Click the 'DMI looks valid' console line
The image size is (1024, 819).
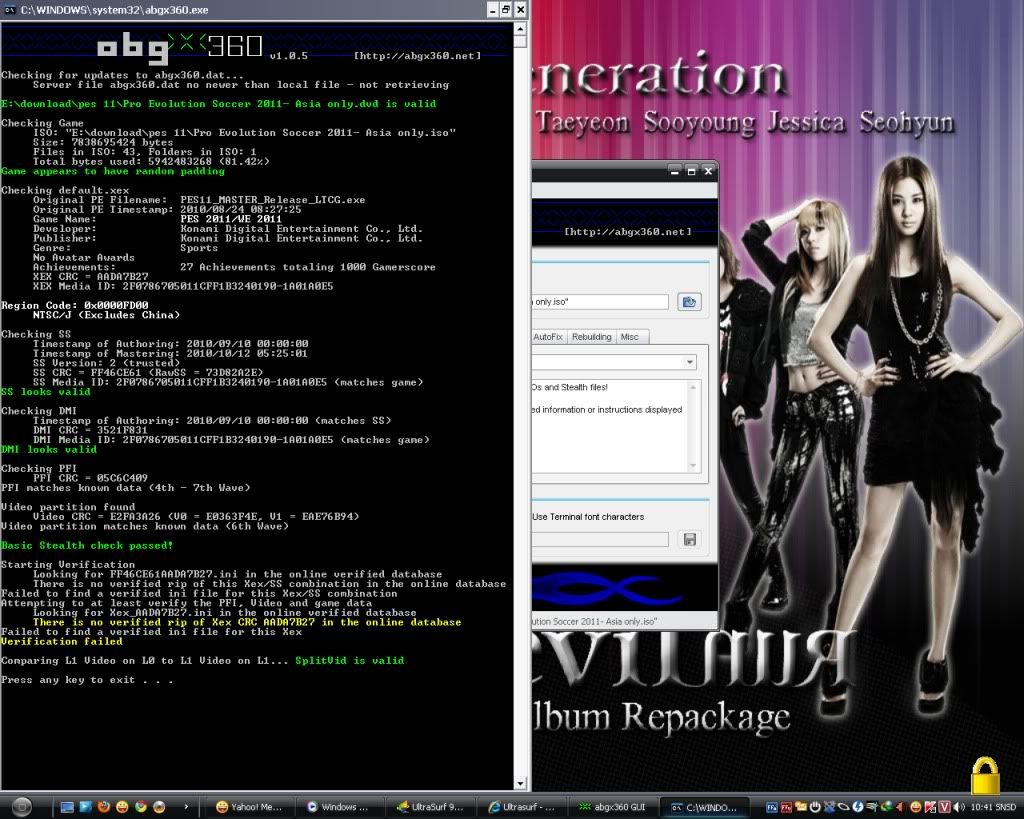[x=49, y=449]
